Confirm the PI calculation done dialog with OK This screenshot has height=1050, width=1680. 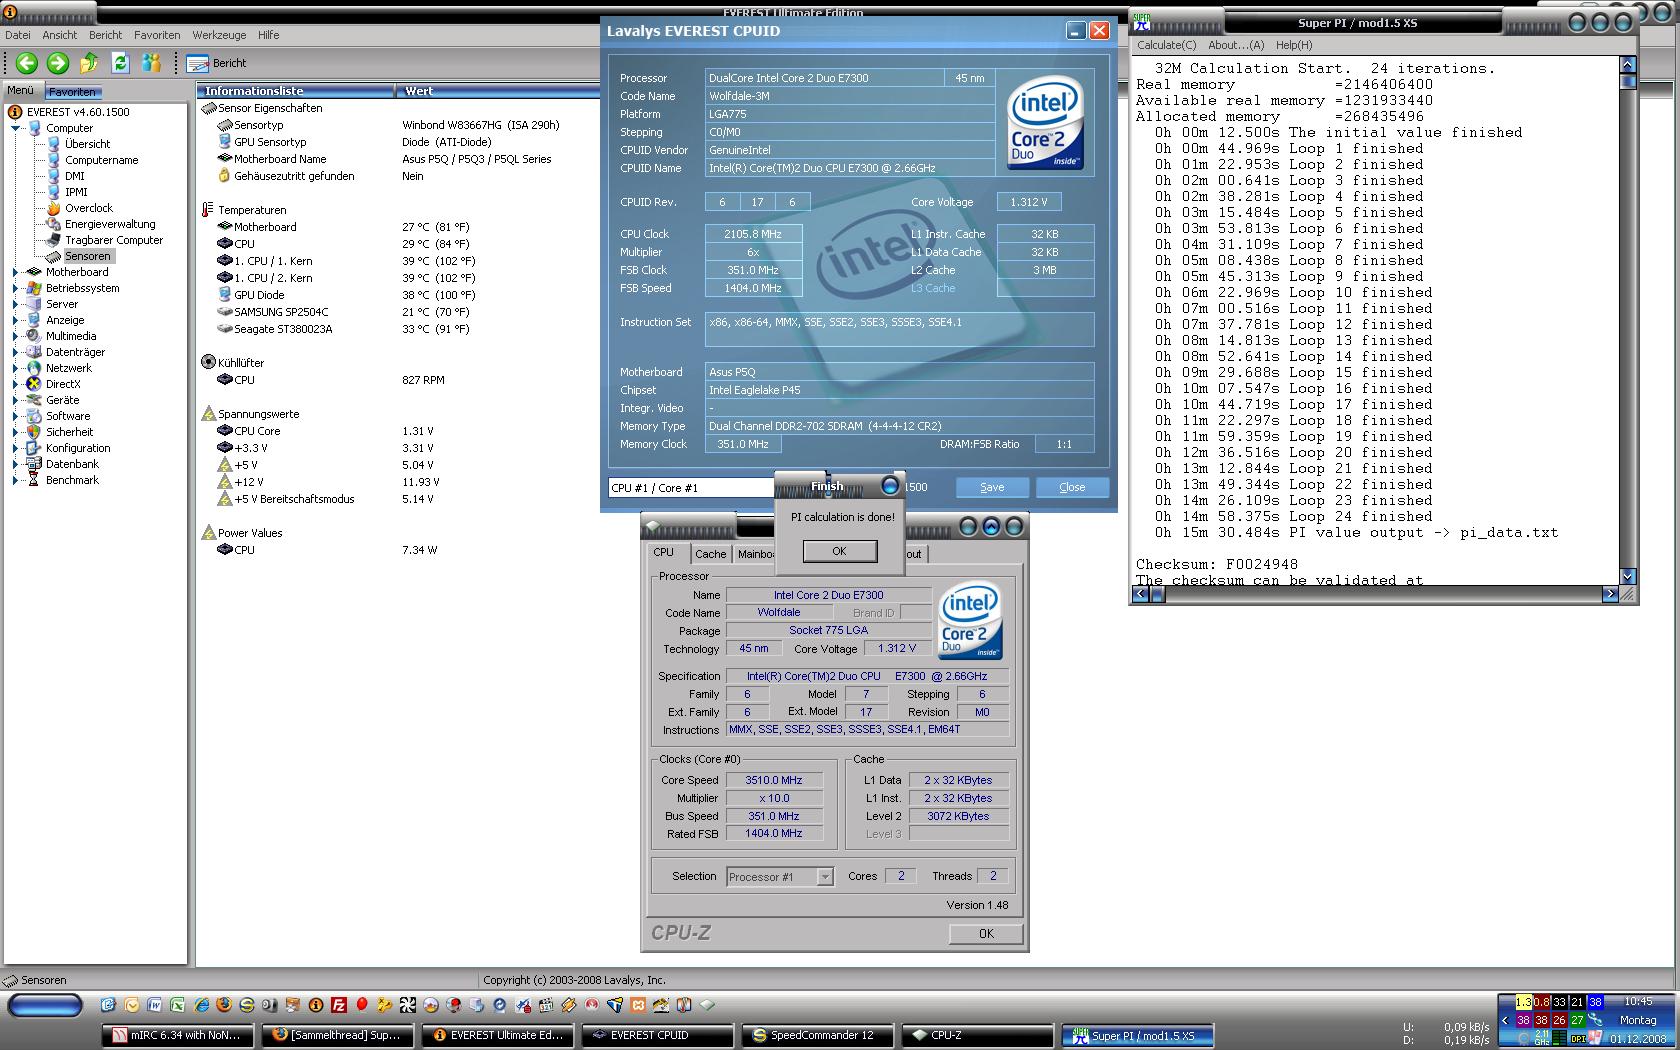[839, 551]
